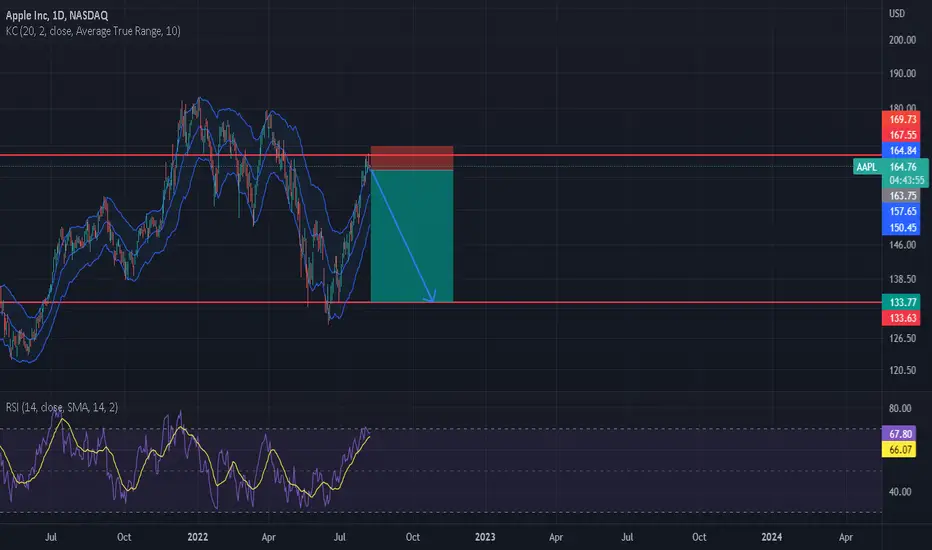Click the 2022 label on time axis
Image resolution: width=932 pixels, height=550 pixels.
point(197,537)
